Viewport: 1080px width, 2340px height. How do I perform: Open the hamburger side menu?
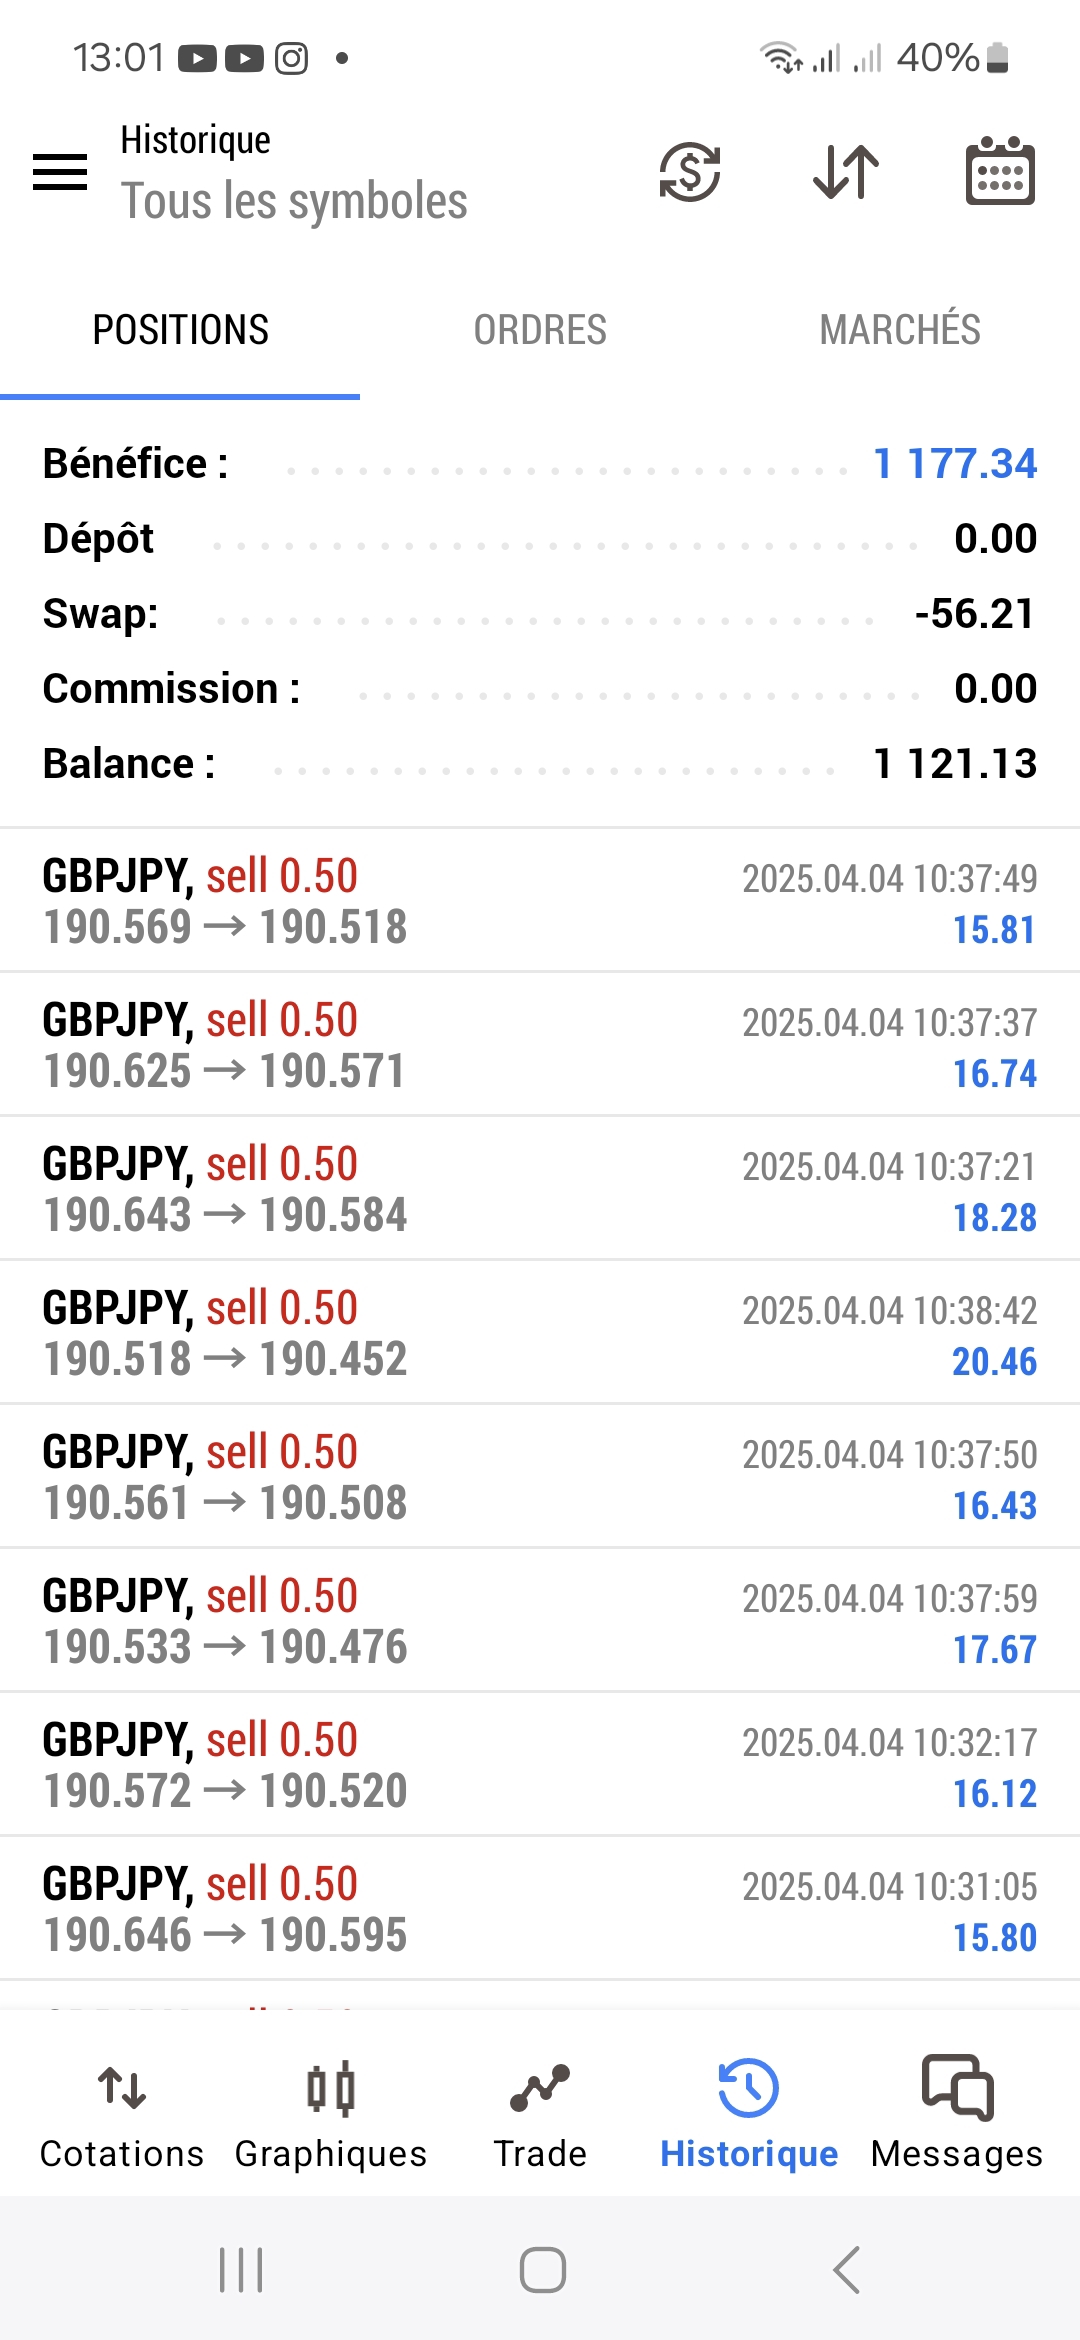60,172
